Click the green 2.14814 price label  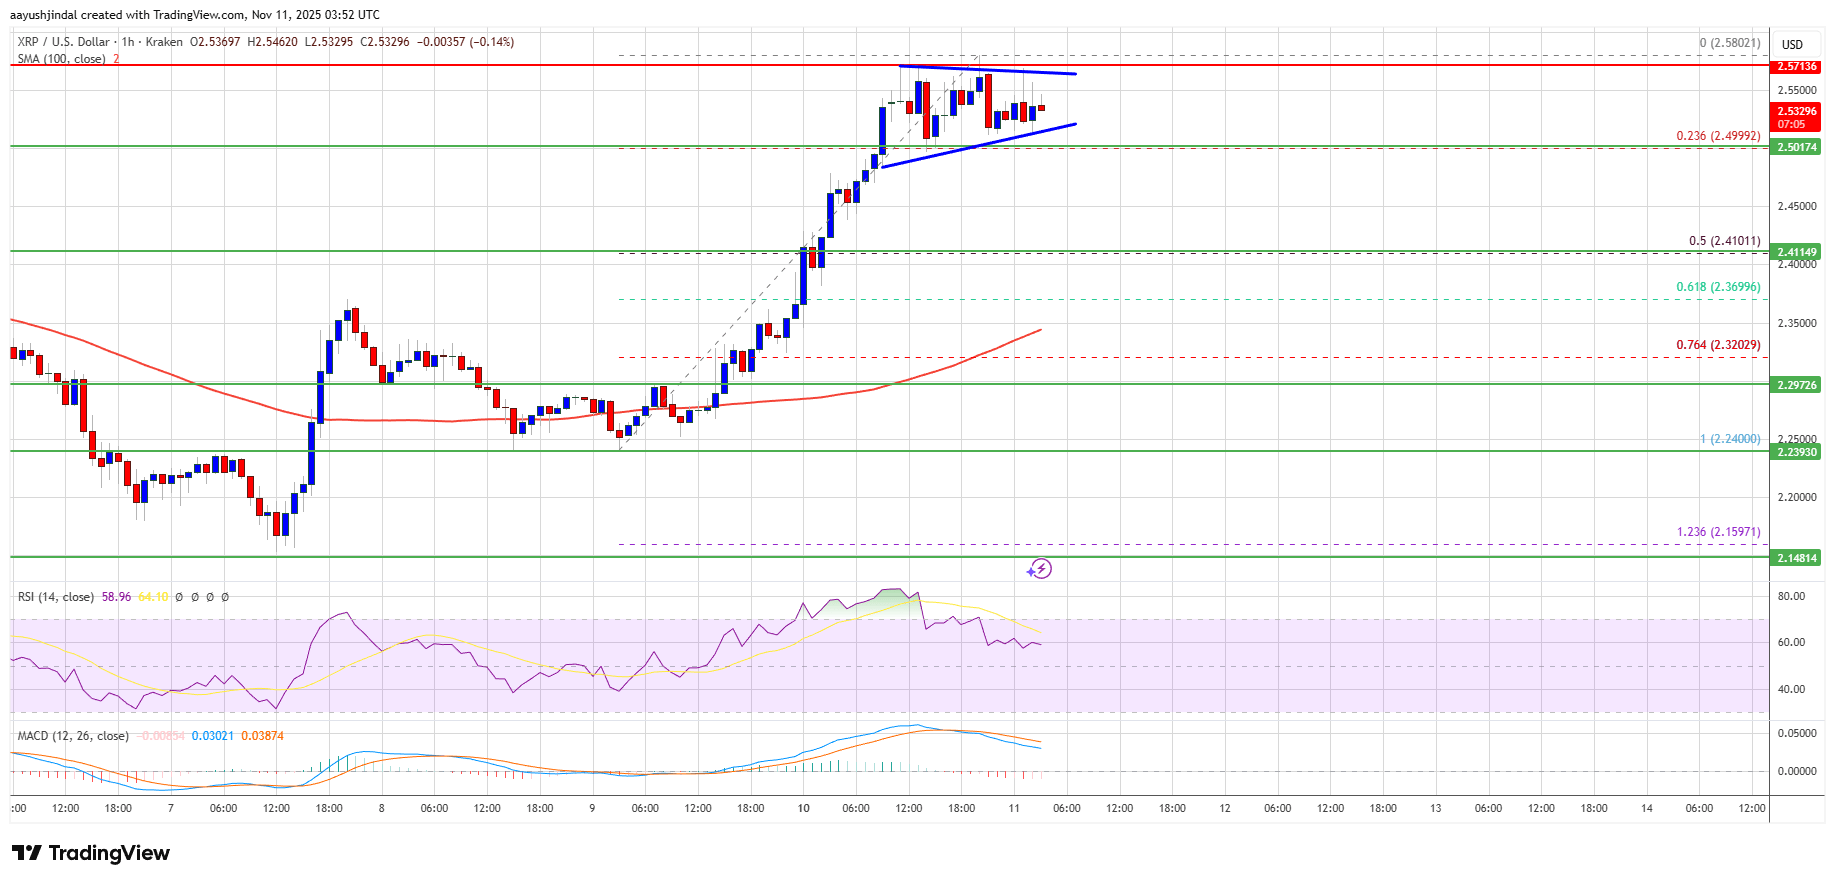tap(1796, 558)
